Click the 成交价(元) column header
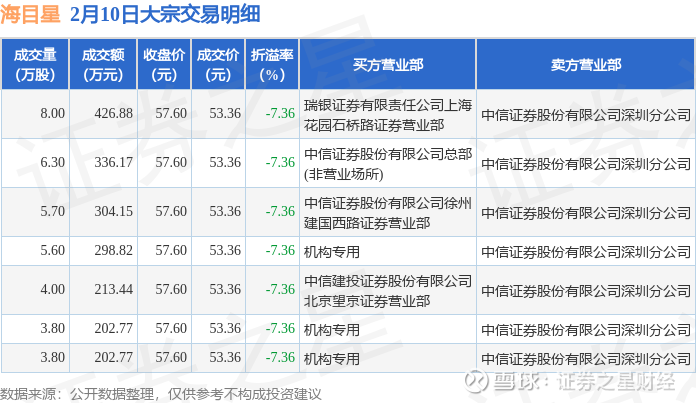 tap(218, 65)
